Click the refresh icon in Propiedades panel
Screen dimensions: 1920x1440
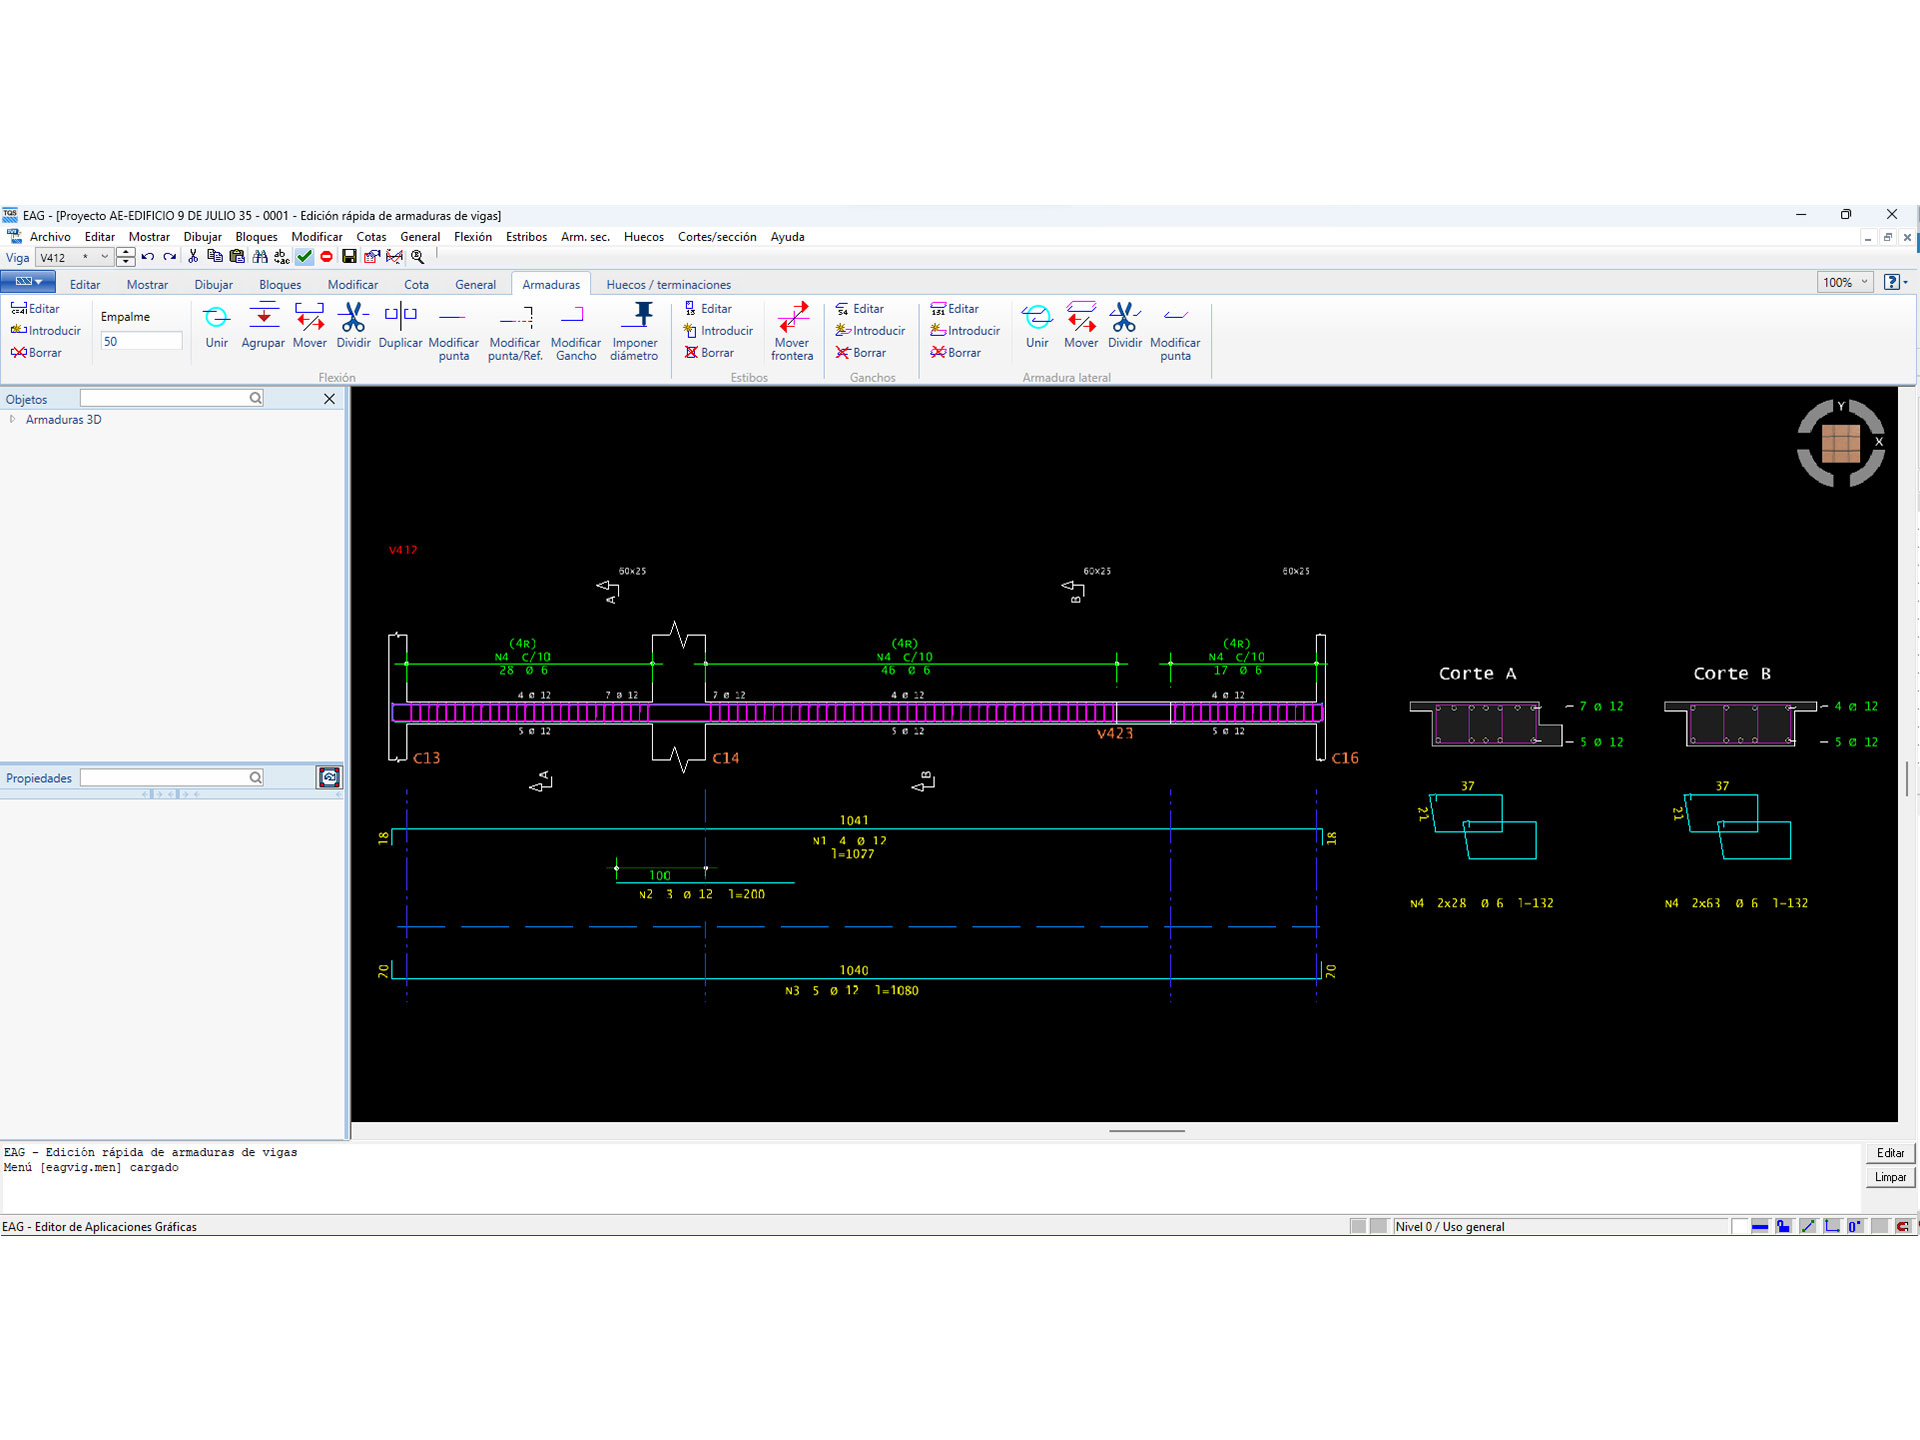(329, 777)
